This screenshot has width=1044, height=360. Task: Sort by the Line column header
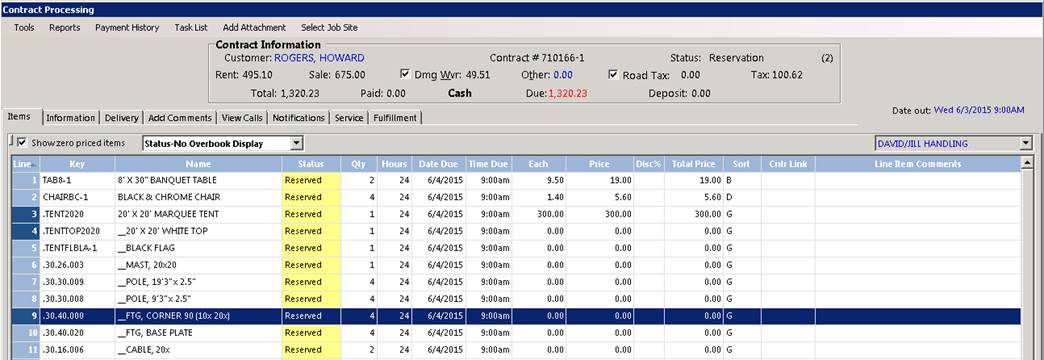[26, 164]
